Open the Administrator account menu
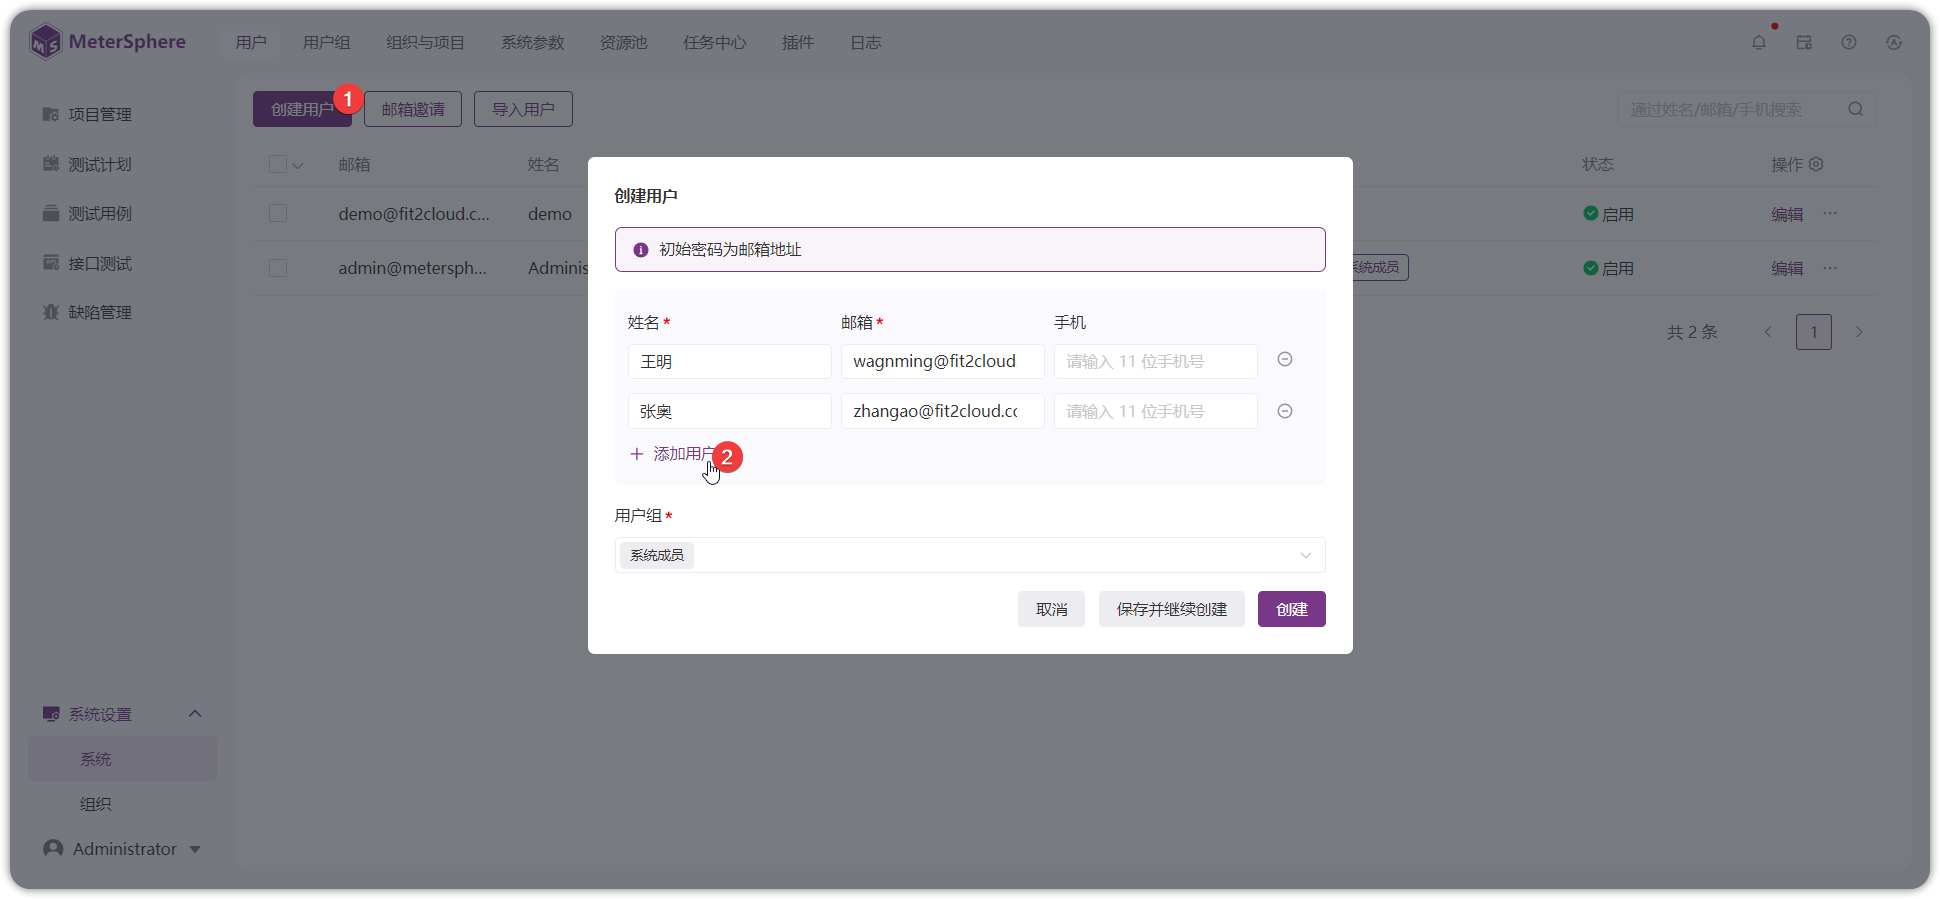Screen dimensions: 1940x899 pos(122,849)
